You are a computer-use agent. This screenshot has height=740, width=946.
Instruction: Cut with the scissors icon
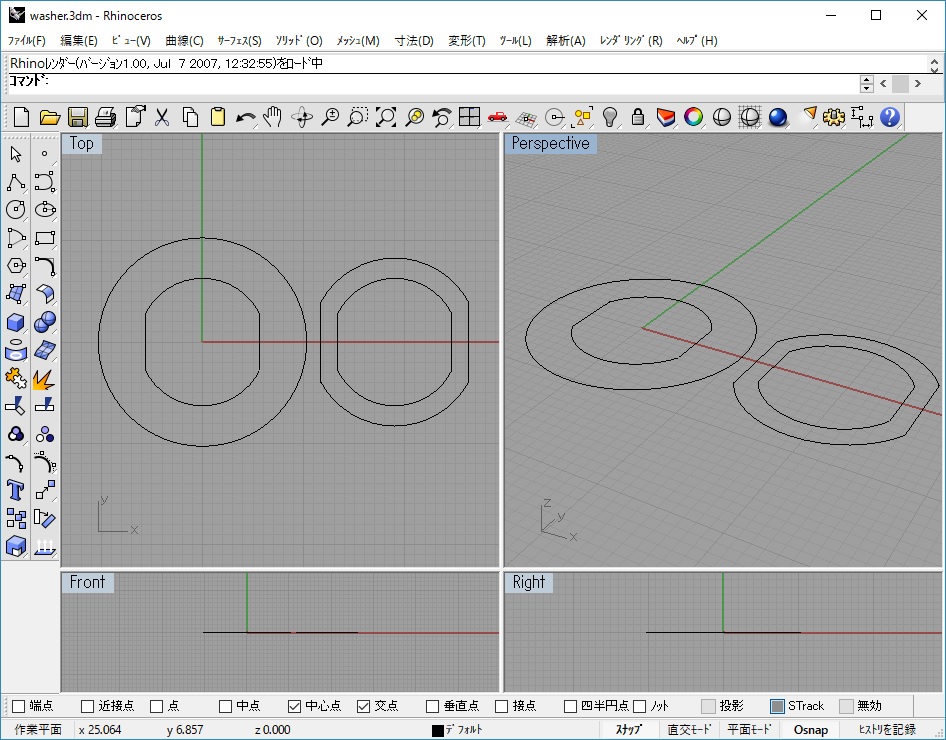162,117
